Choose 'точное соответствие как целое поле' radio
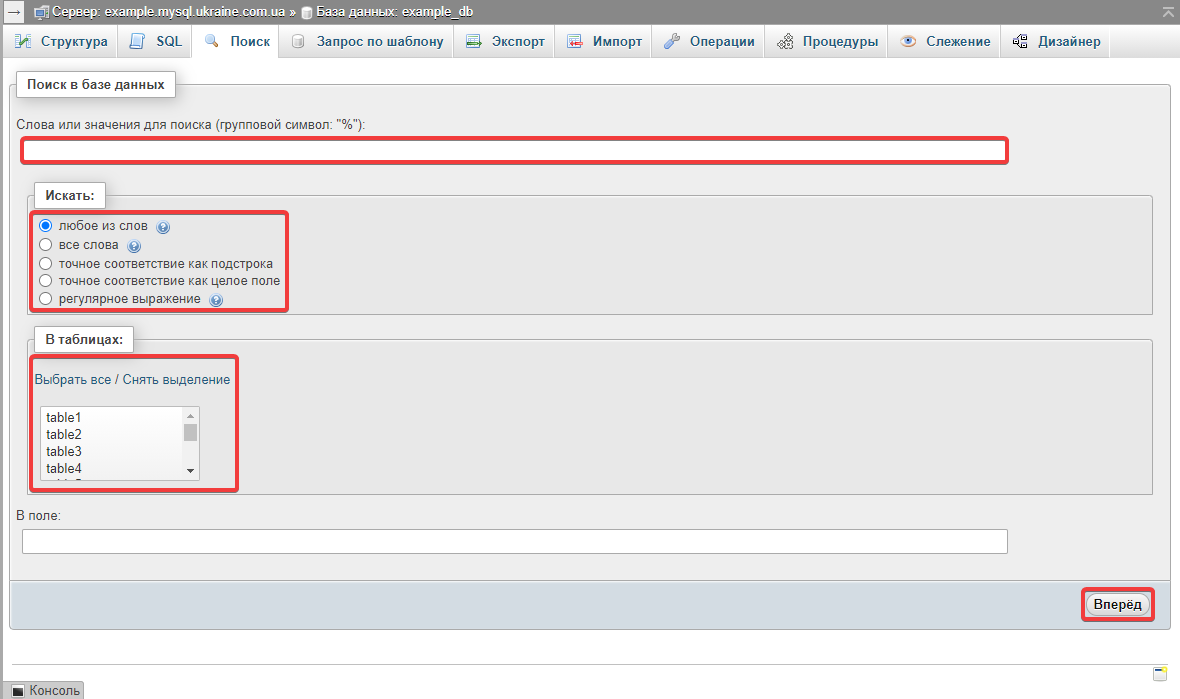The width and height of the screenshot is (1180, 699). click(x=45, y=281)
